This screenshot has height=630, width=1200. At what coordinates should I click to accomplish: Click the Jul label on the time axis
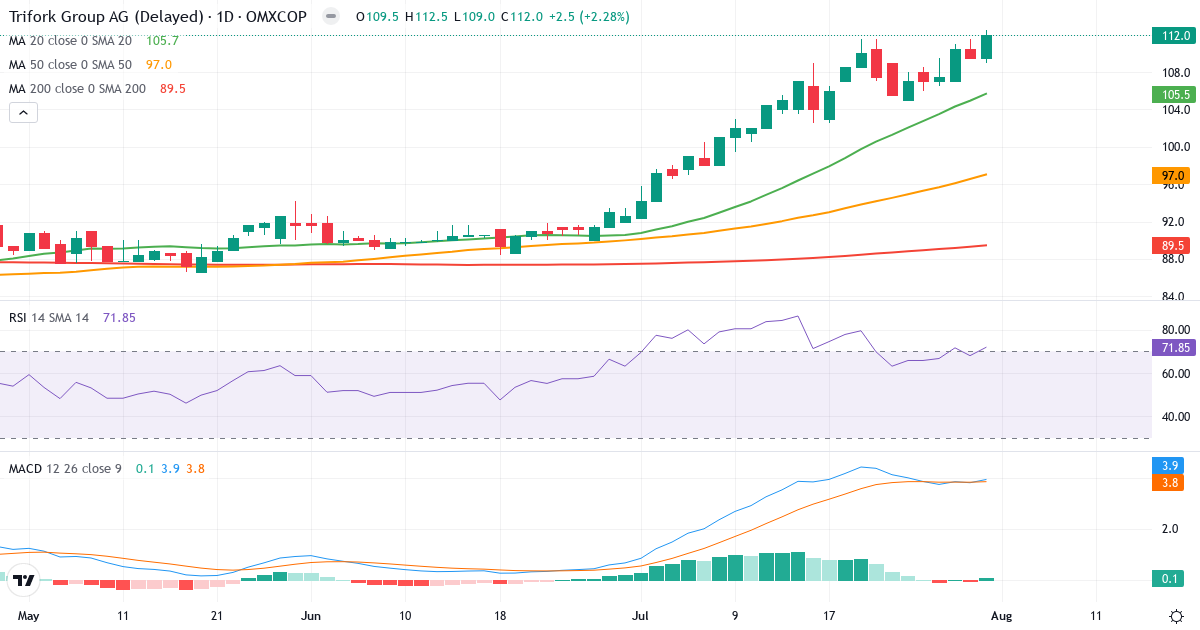coord(640,616)
